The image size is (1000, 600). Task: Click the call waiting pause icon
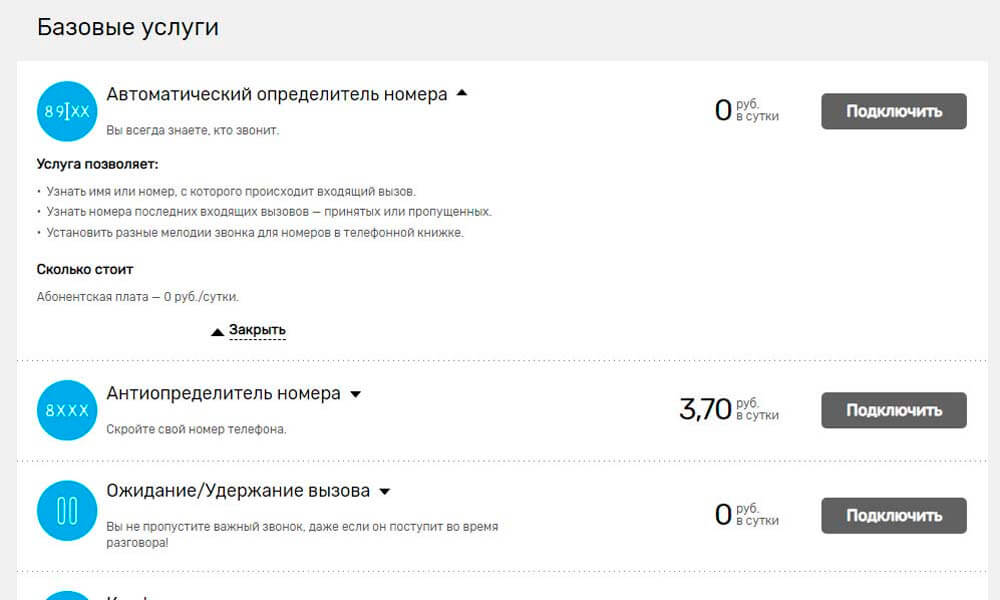[x=67, y=511]
